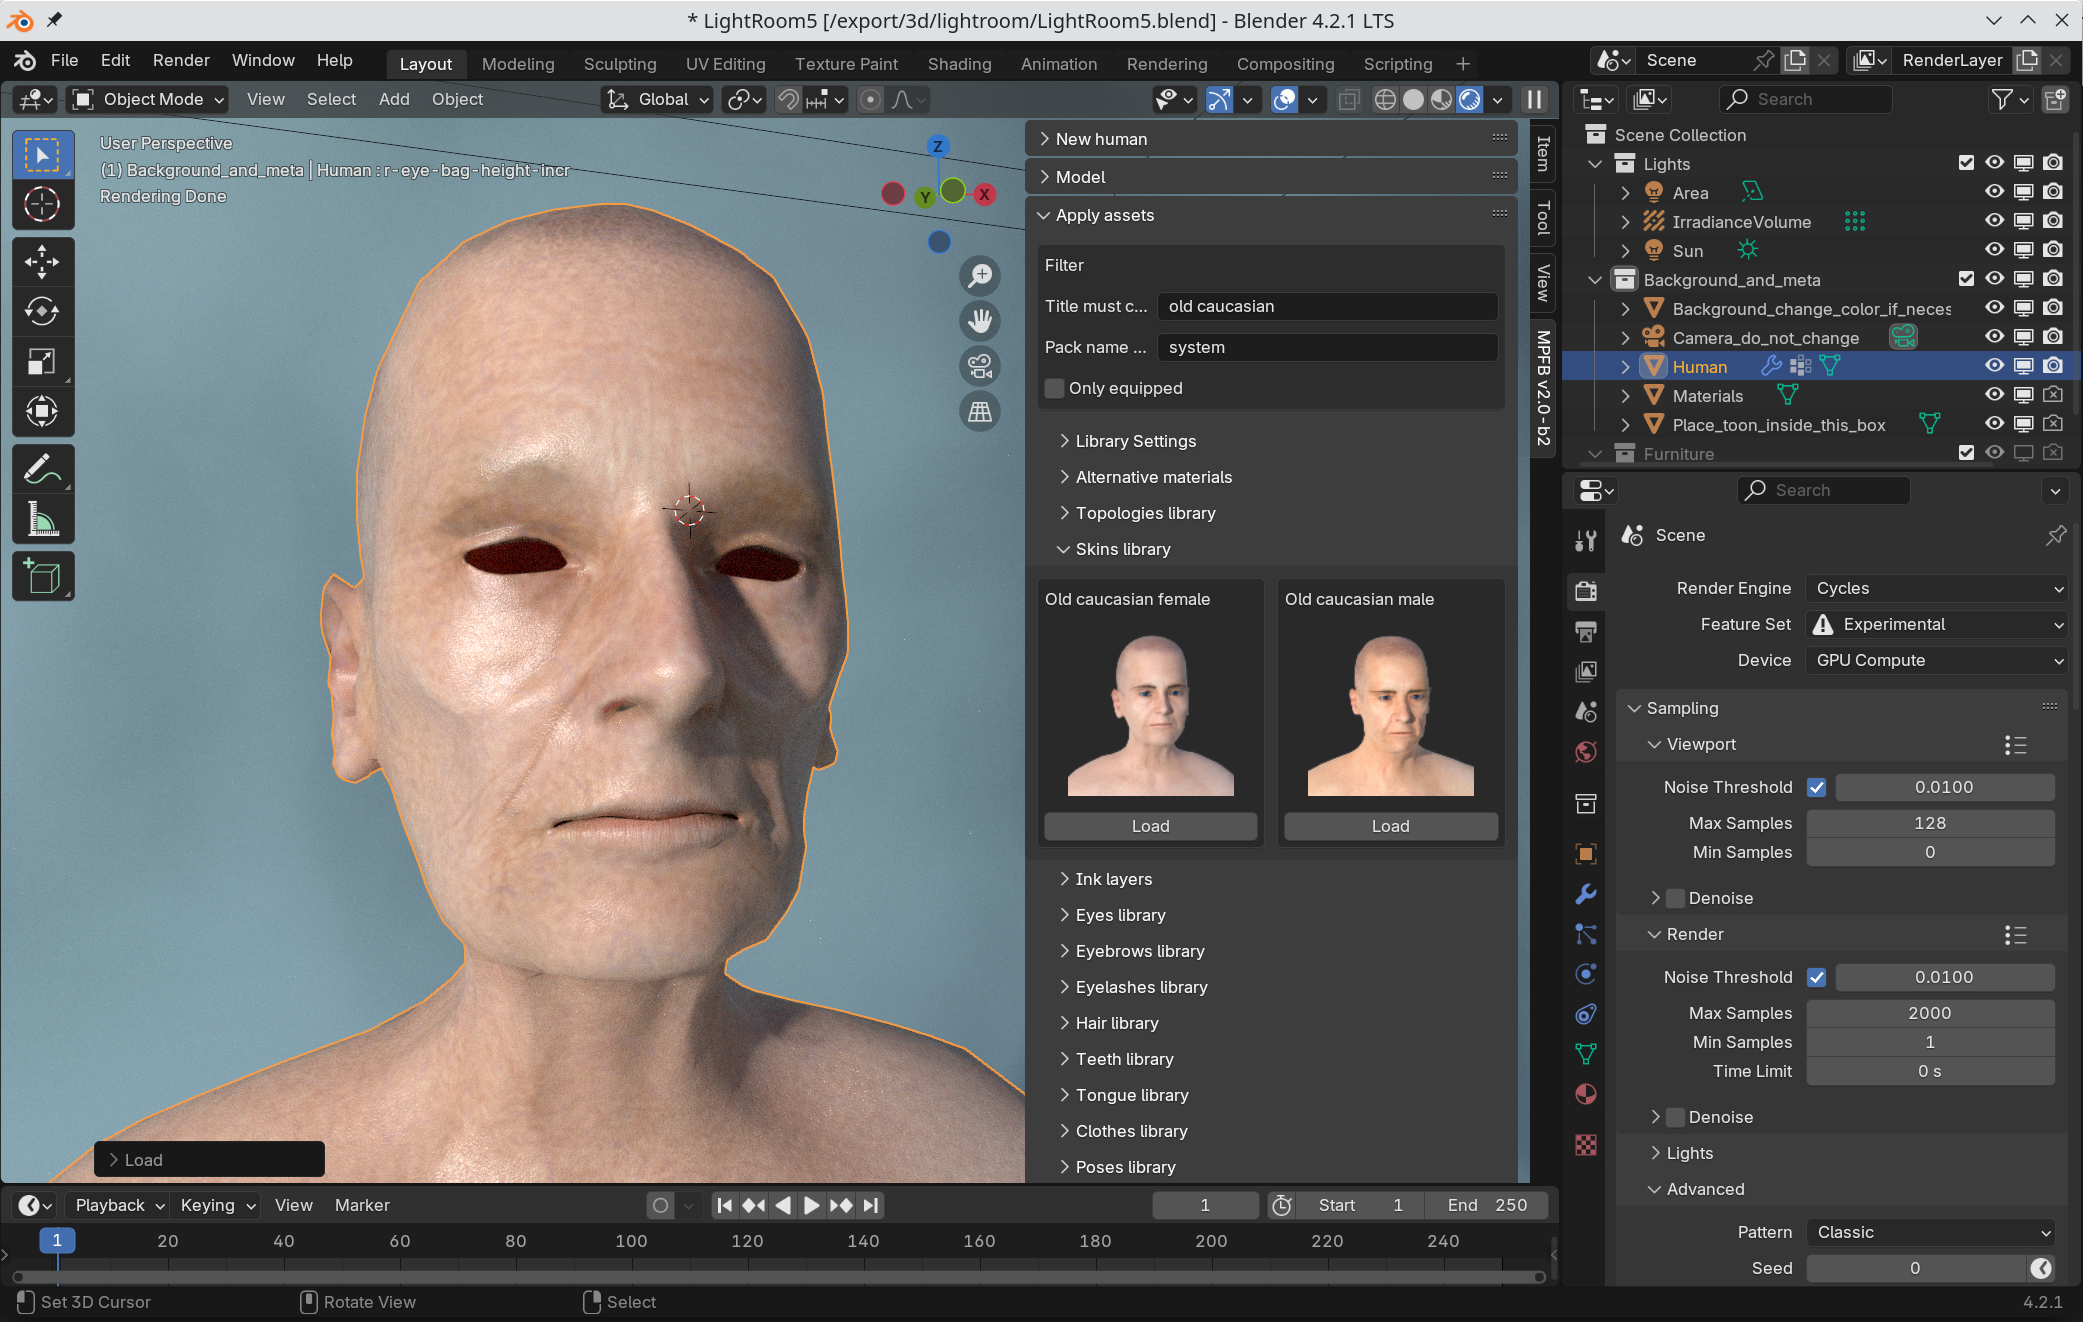This screenshot has height=1322, width=2083.
Task: Toggle X-ray viewport mode
Action: (1348, 99)
